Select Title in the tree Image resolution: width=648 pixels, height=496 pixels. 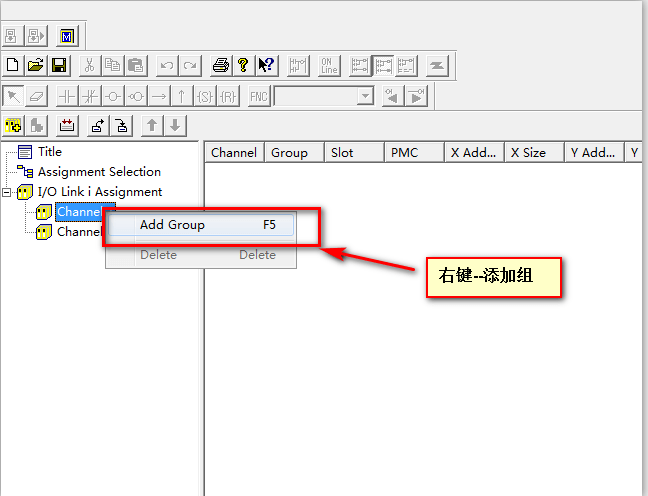pos(49,152)
